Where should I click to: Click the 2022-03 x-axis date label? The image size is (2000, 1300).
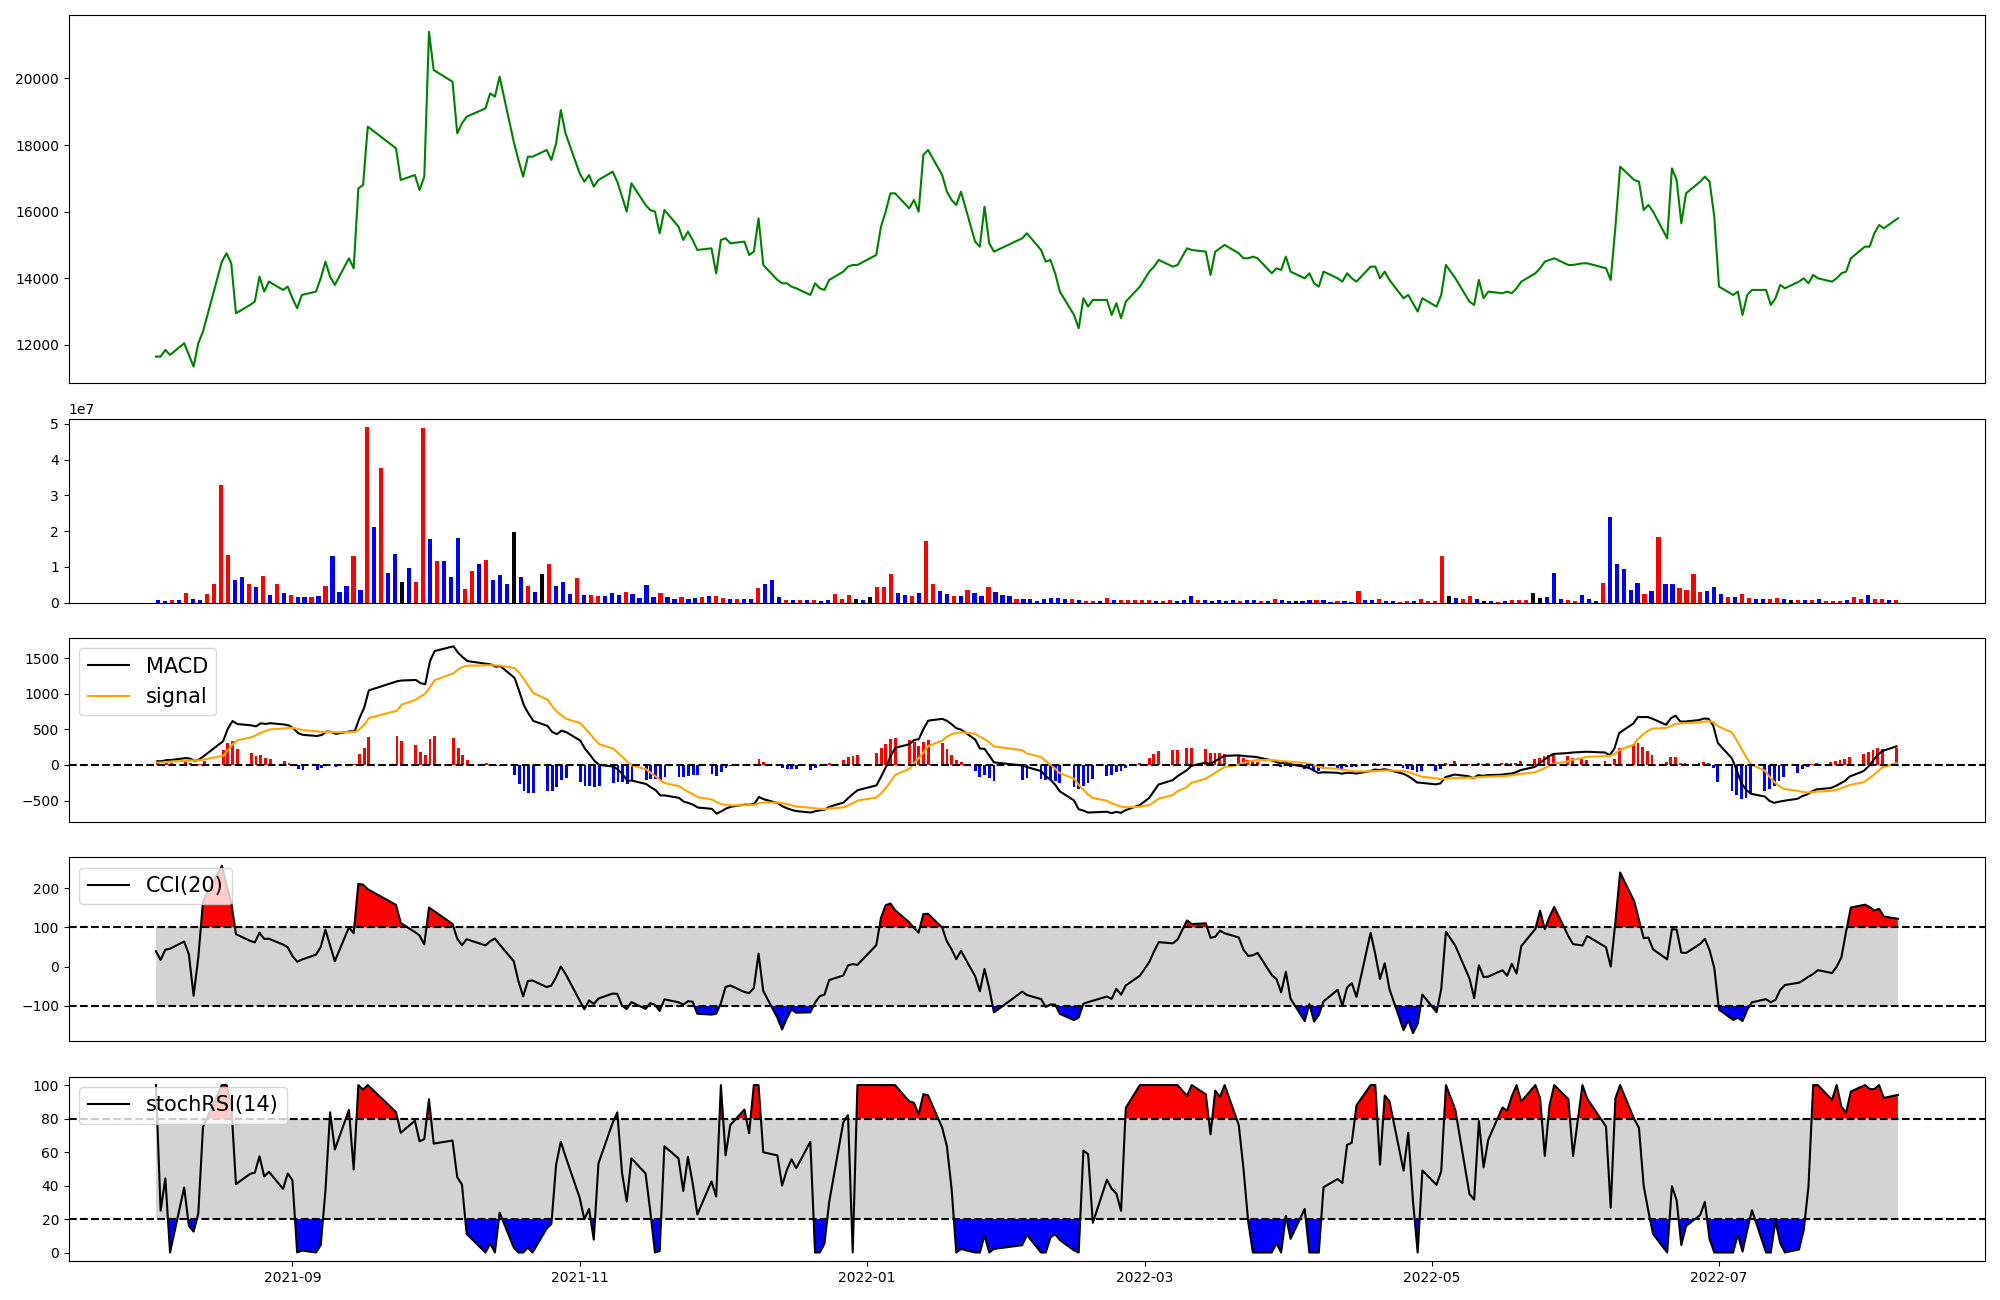(1144, 1277)
